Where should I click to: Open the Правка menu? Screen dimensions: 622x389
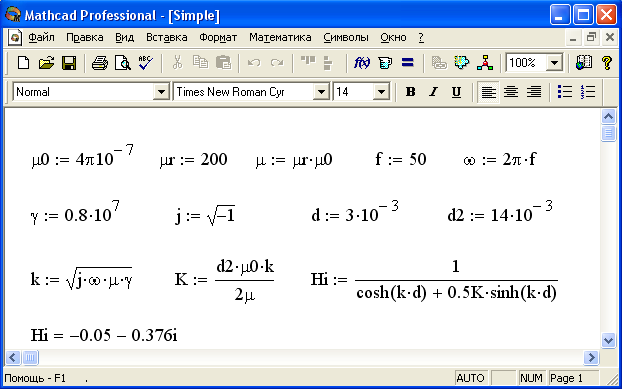(x=84, y=38)
